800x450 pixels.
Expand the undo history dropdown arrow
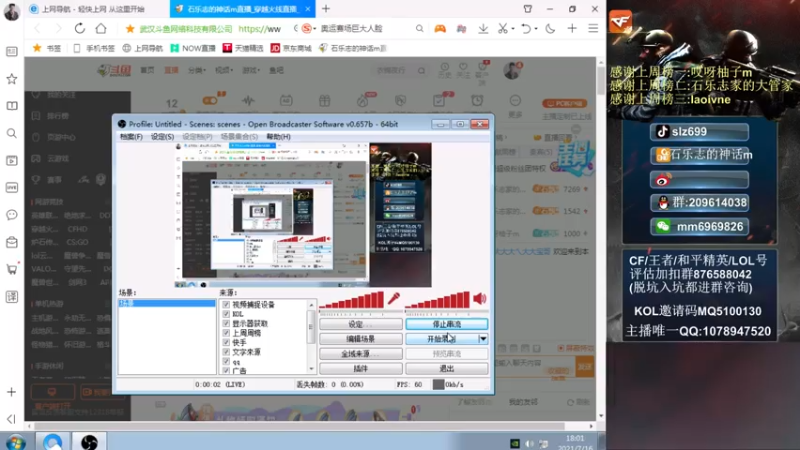click(x=536, y=29)
